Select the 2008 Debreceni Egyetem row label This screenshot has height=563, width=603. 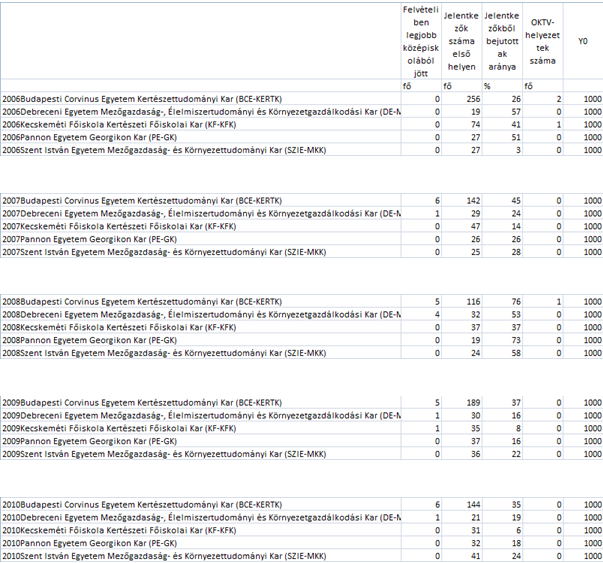200,314
